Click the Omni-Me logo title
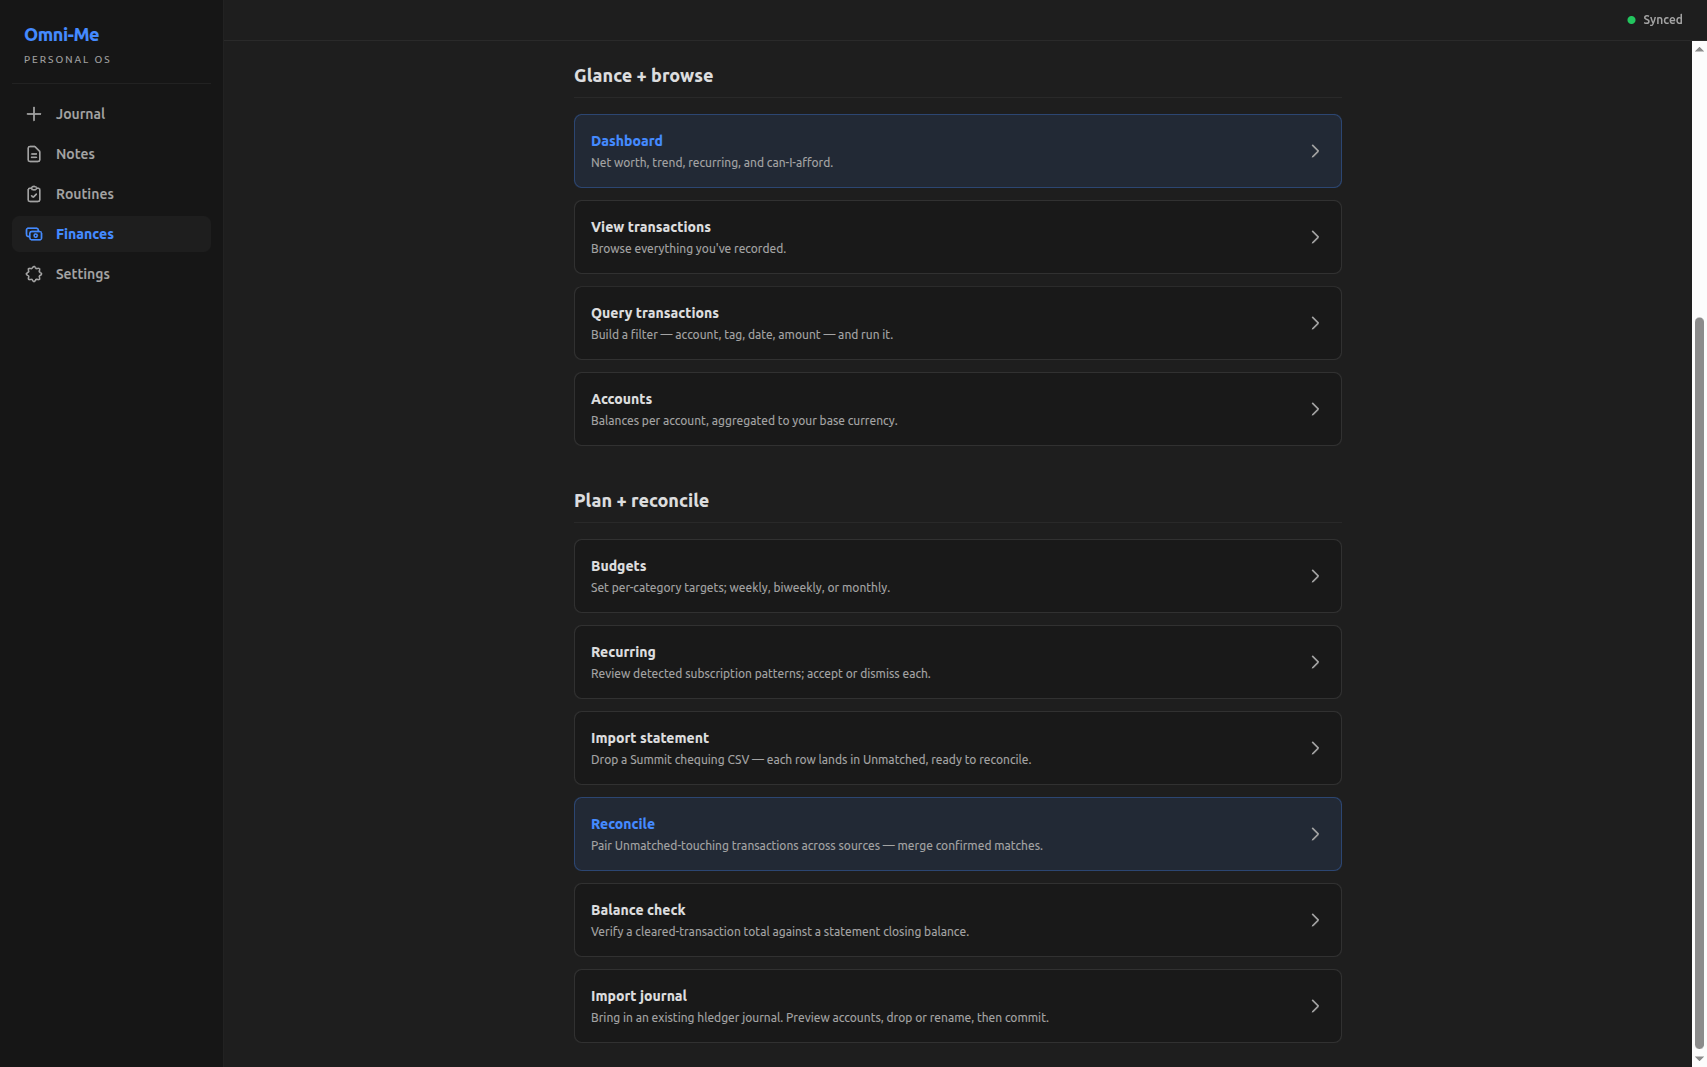The height and width of the screenshot is (1067, 1707). pos(61,34)
